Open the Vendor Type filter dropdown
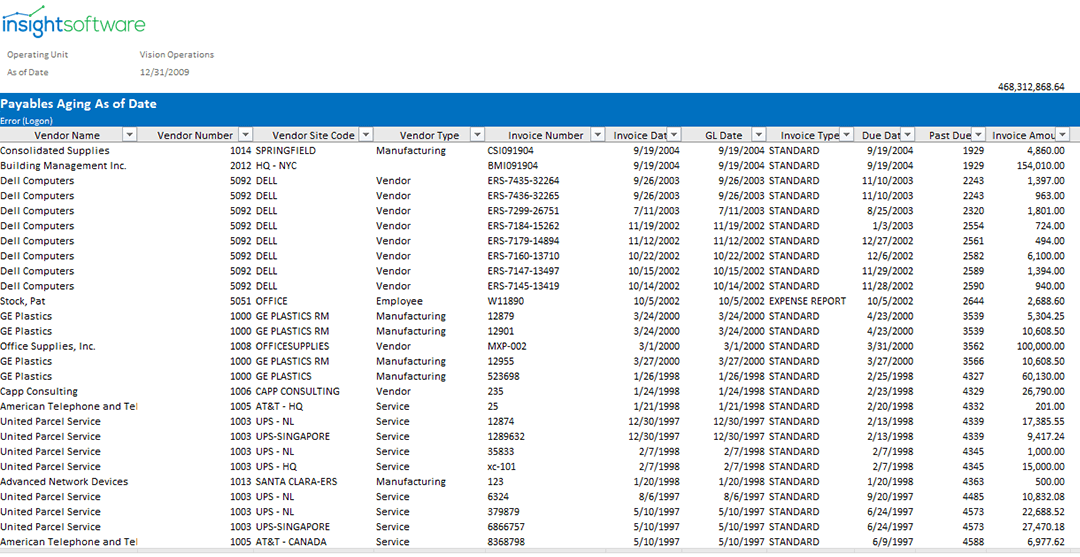This screenshot has width=1080, height=557. [x=477, y=135]
